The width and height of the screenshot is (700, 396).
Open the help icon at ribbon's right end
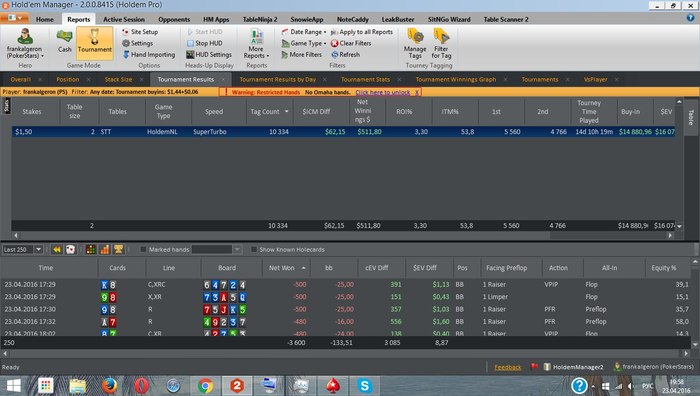(690, 18)
